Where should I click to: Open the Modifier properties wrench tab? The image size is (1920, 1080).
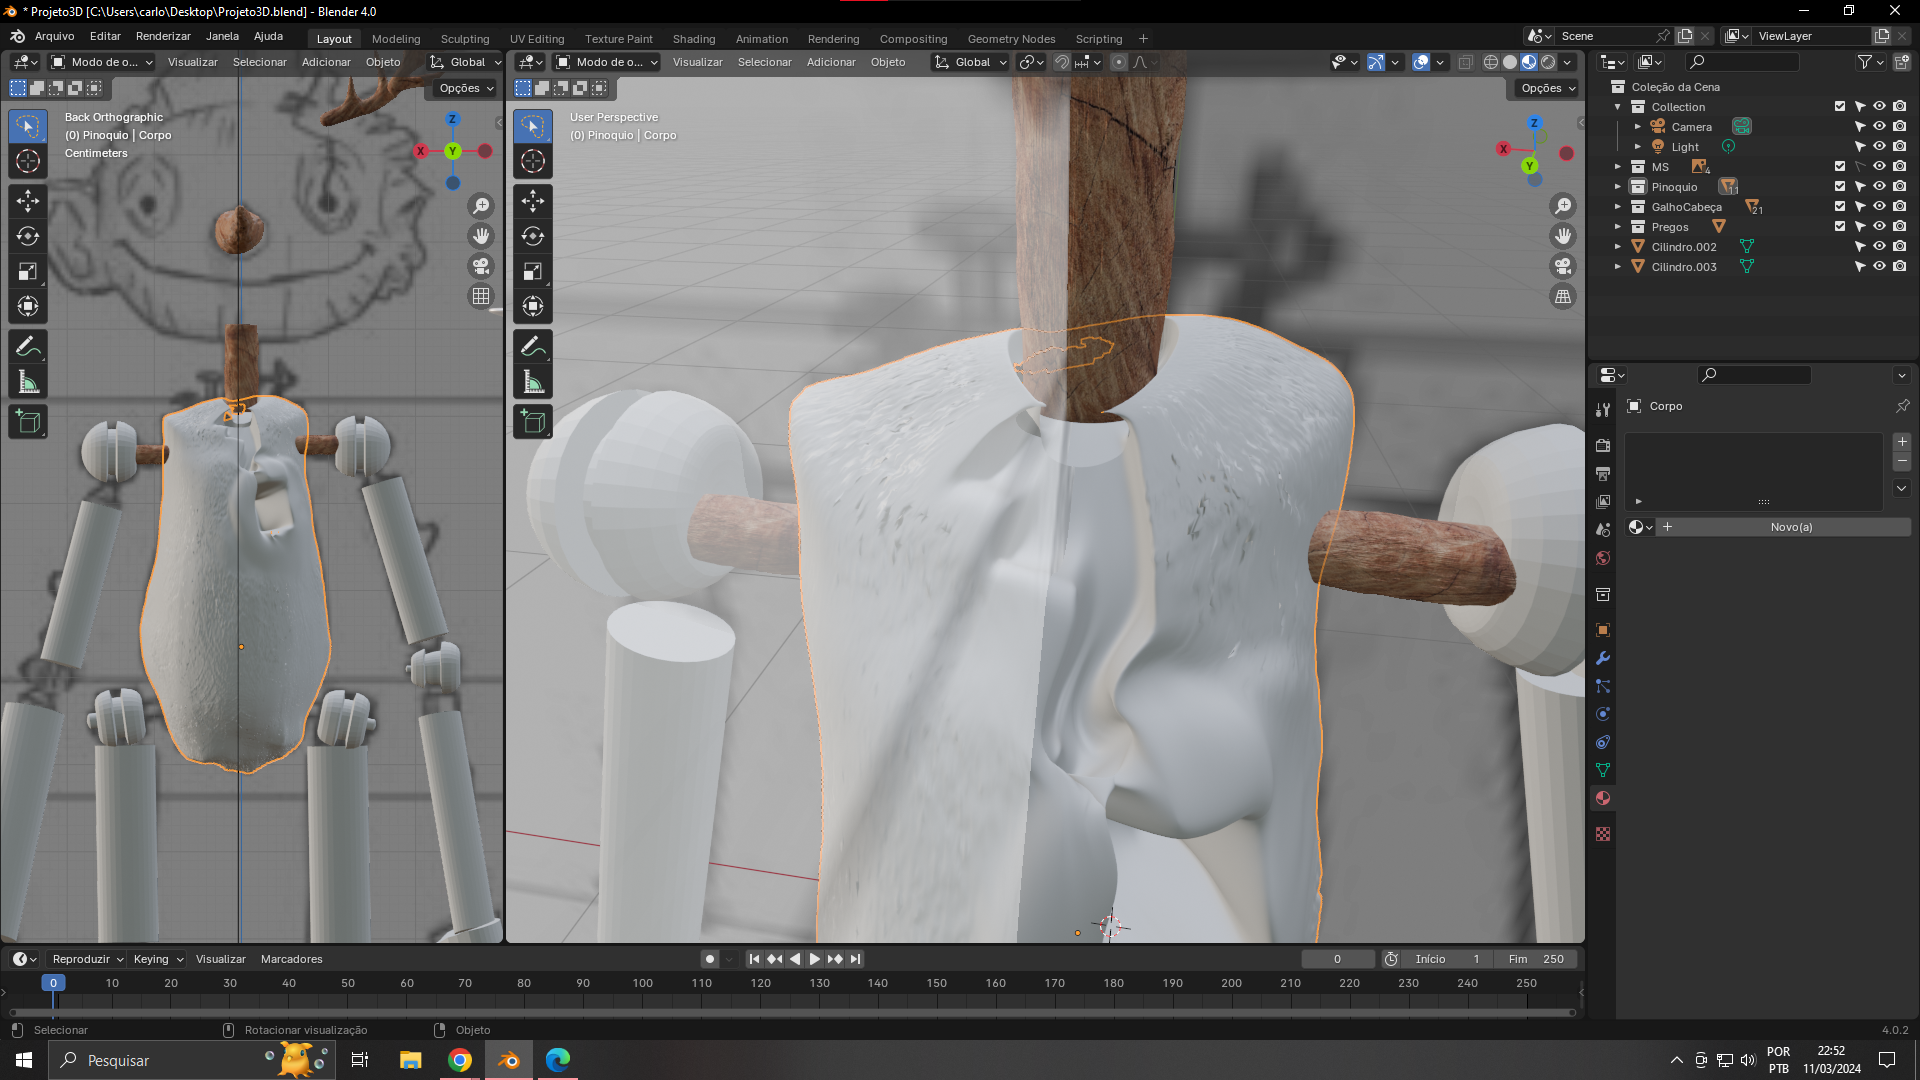point(1603,658)
